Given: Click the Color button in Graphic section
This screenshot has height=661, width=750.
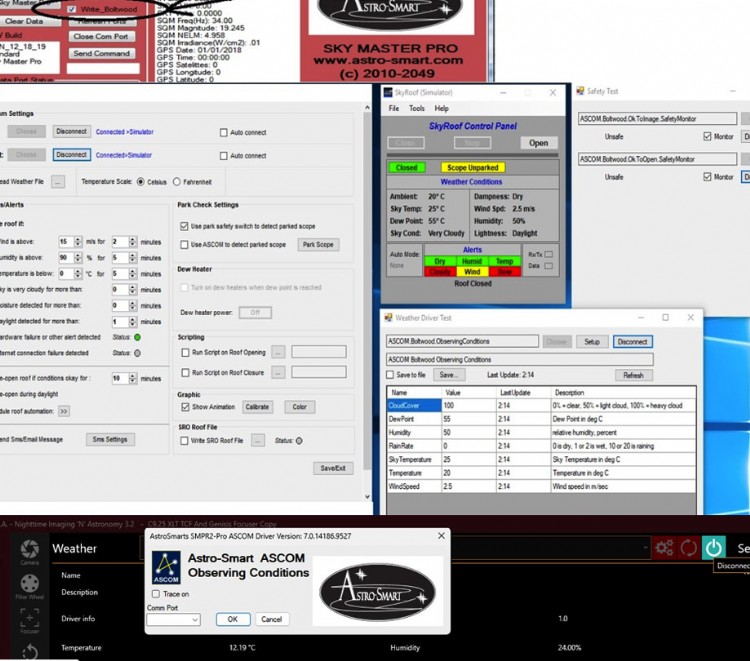Looking at the screenshot, I should (x=299, y=407).
